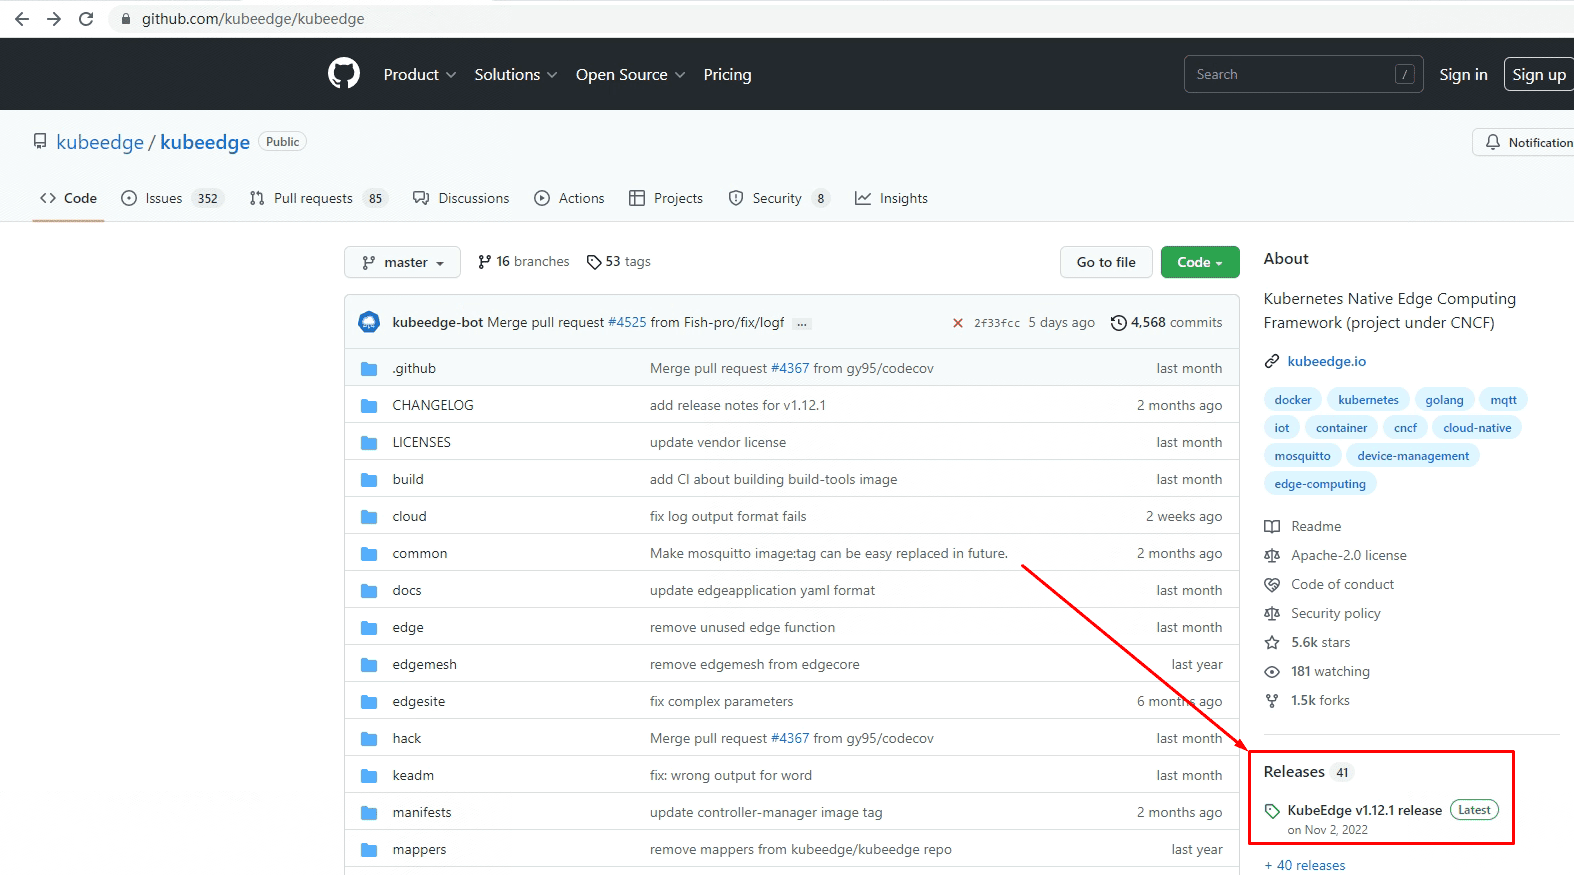Open the KubeEdge v1.12.1 release link
The image size is (1574, 875).
(1364, 810)
